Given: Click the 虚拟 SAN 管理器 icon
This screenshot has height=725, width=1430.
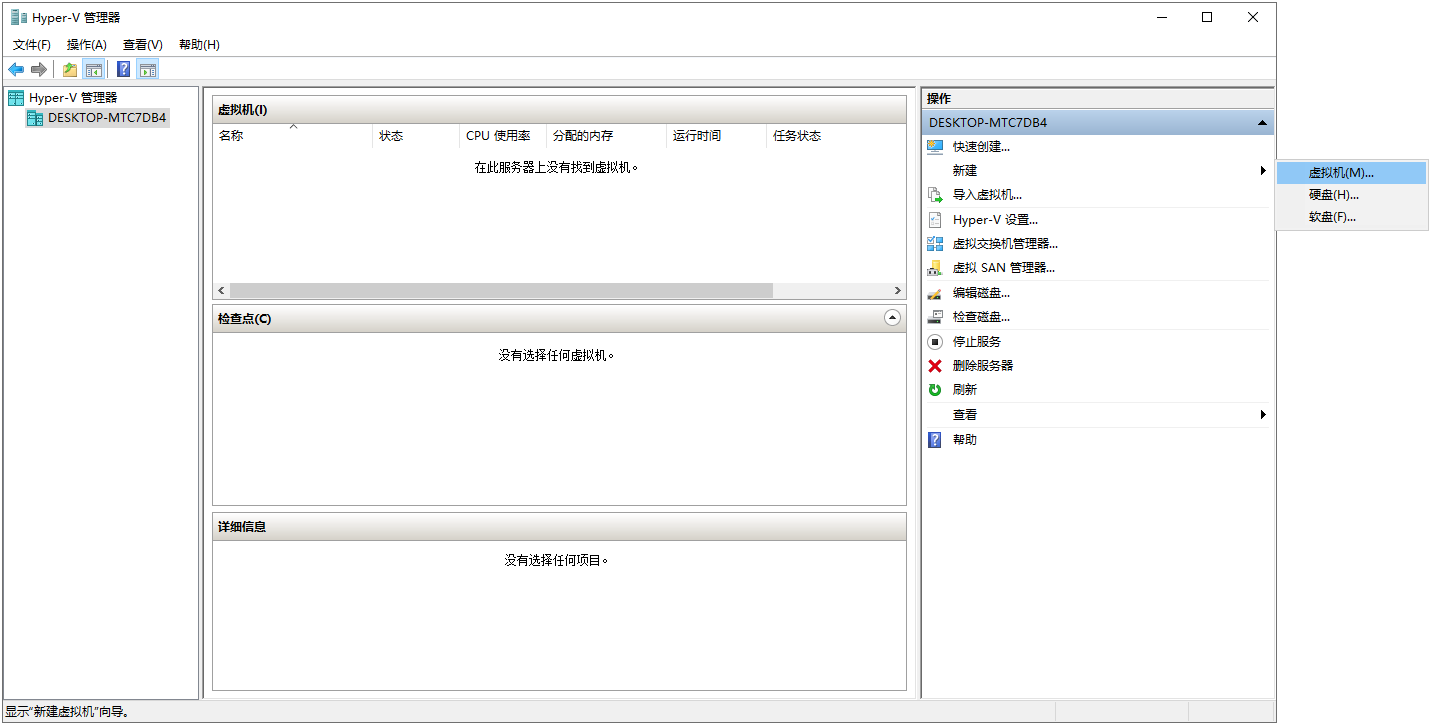Looking at the screenshot, I should point(935,268).
